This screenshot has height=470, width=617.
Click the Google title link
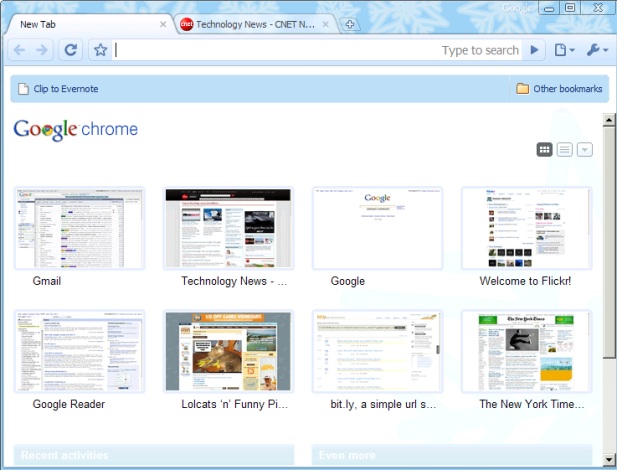click(347, 281)
